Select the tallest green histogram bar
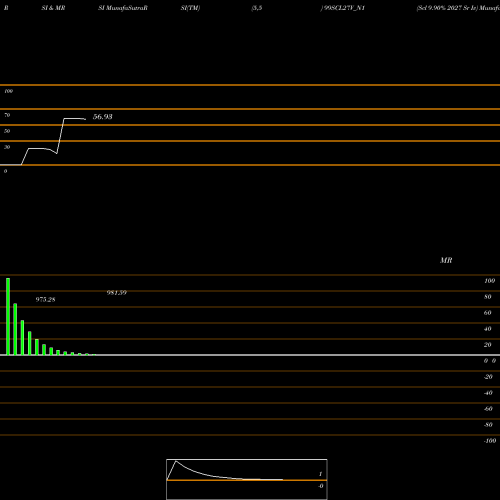The image size is (500, 500). click(8, 316)
